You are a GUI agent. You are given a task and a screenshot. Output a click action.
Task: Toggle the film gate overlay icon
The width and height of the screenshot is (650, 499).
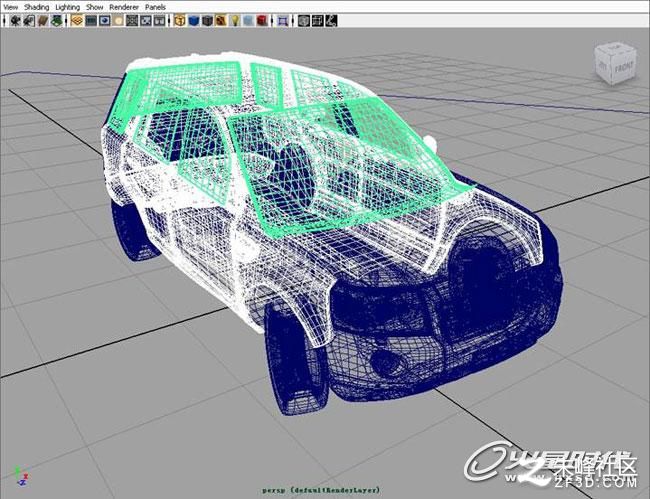click(x=91, y=20)
